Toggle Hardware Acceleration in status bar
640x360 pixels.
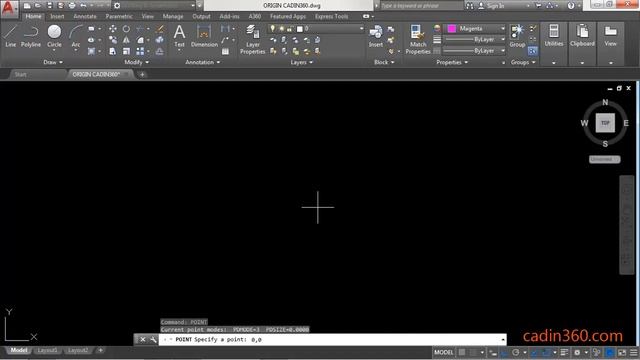coord(610,352)
